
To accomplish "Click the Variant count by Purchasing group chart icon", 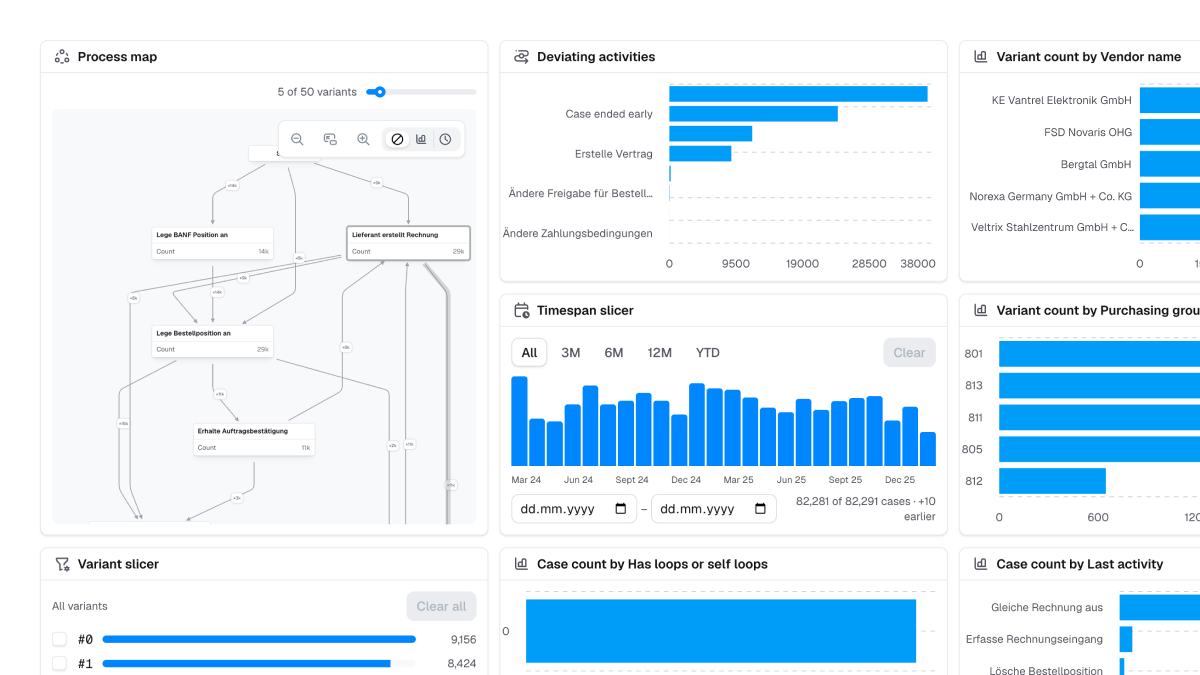I will (981, 311).
